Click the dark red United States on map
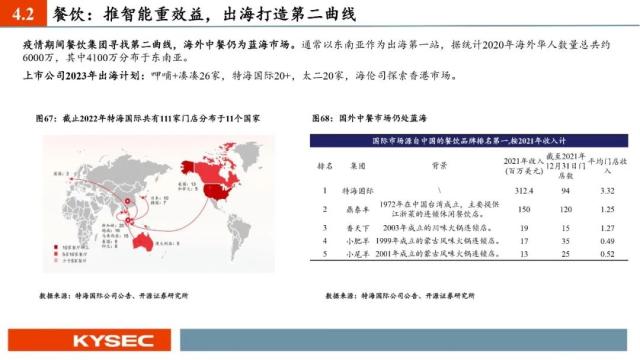 pyautogui.click(x=218, y=192)
